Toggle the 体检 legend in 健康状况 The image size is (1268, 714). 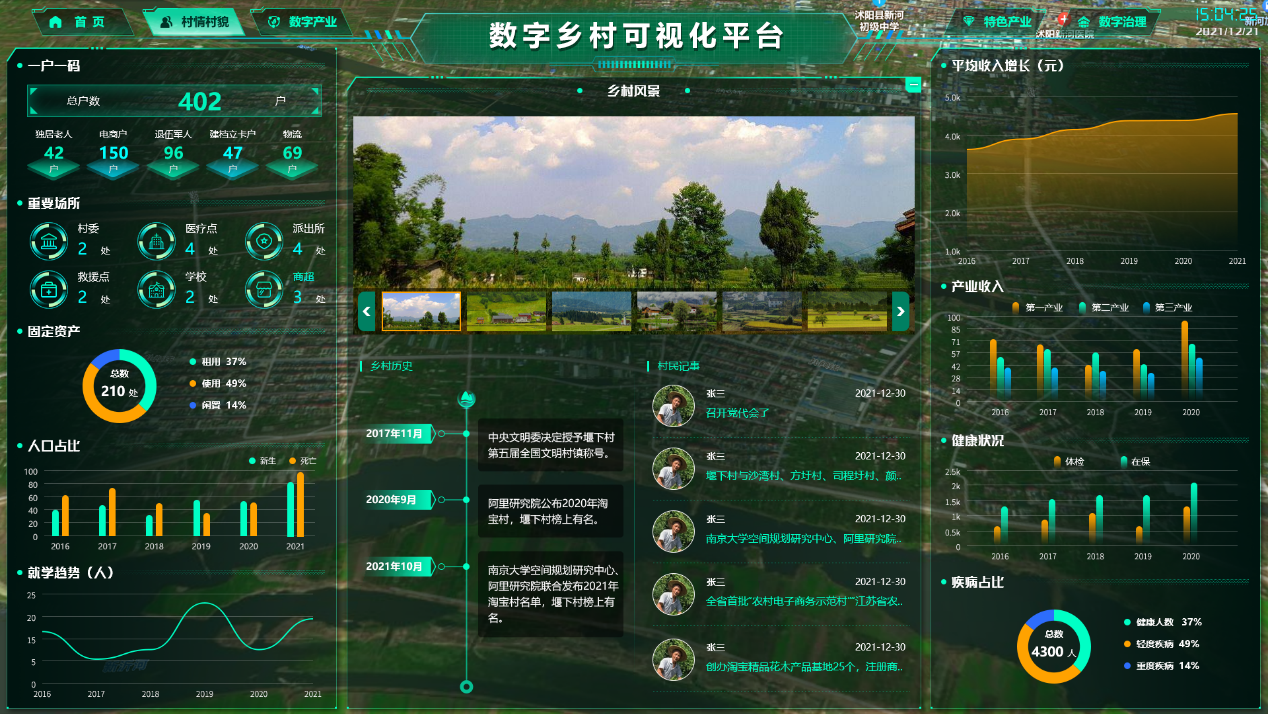pyautogui.click(x=1068, y=462)
